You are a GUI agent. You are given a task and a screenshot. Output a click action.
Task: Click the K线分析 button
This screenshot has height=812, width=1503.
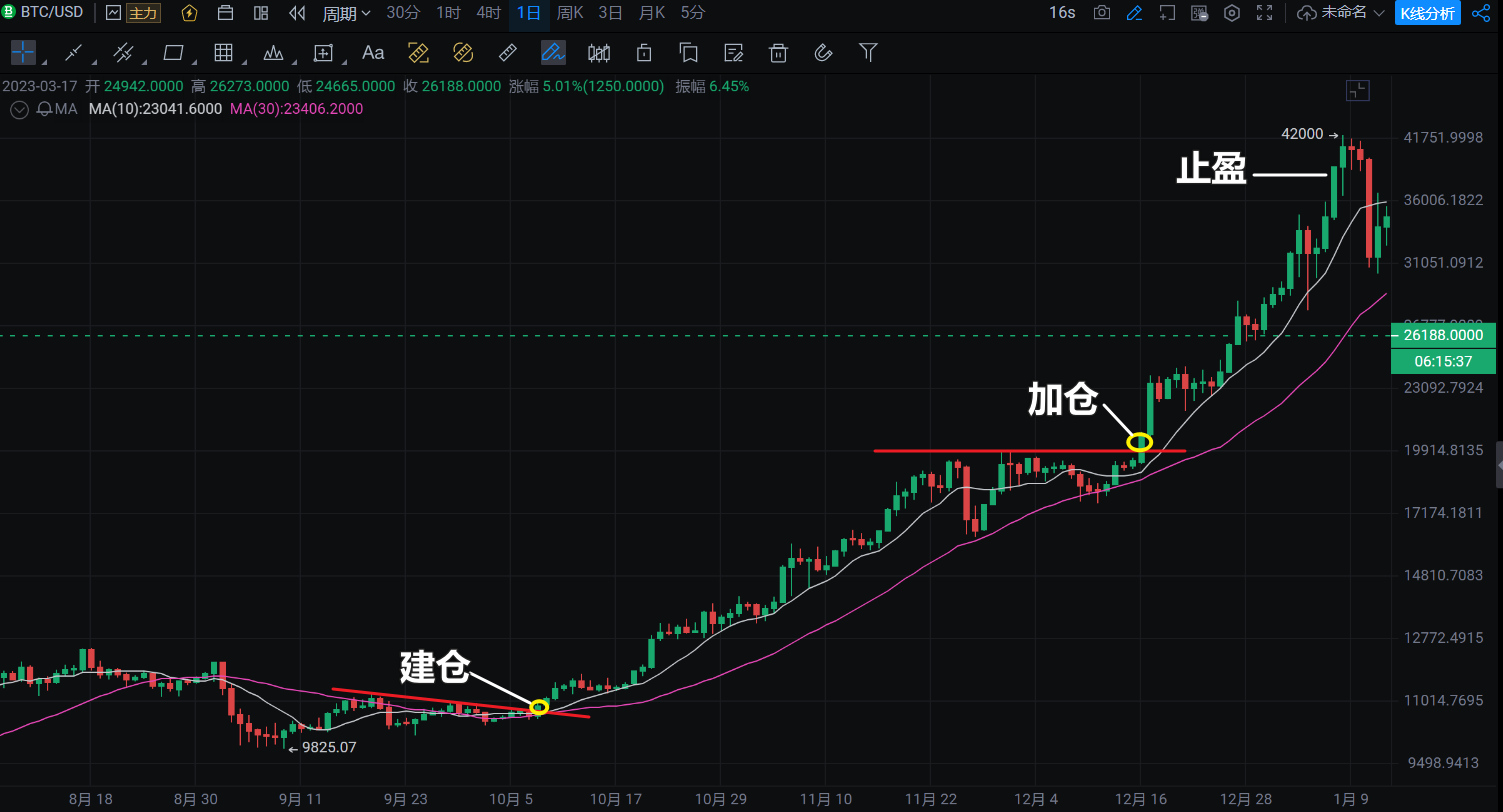point(1428,13)
